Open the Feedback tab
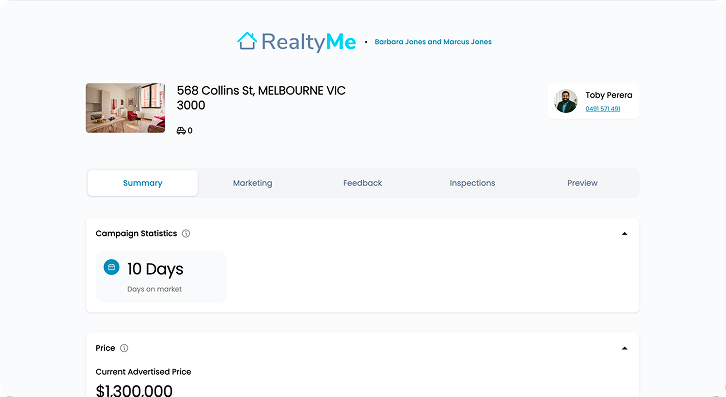 [x=363, y=183]
